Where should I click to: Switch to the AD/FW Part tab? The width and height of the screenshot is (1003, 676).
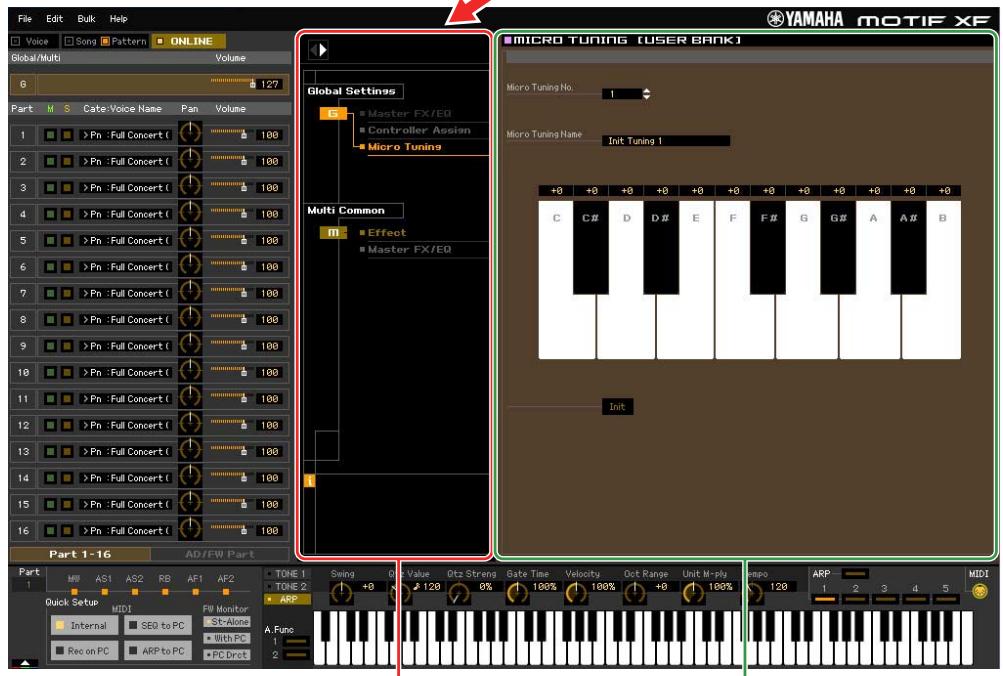(x=220, y=554)
